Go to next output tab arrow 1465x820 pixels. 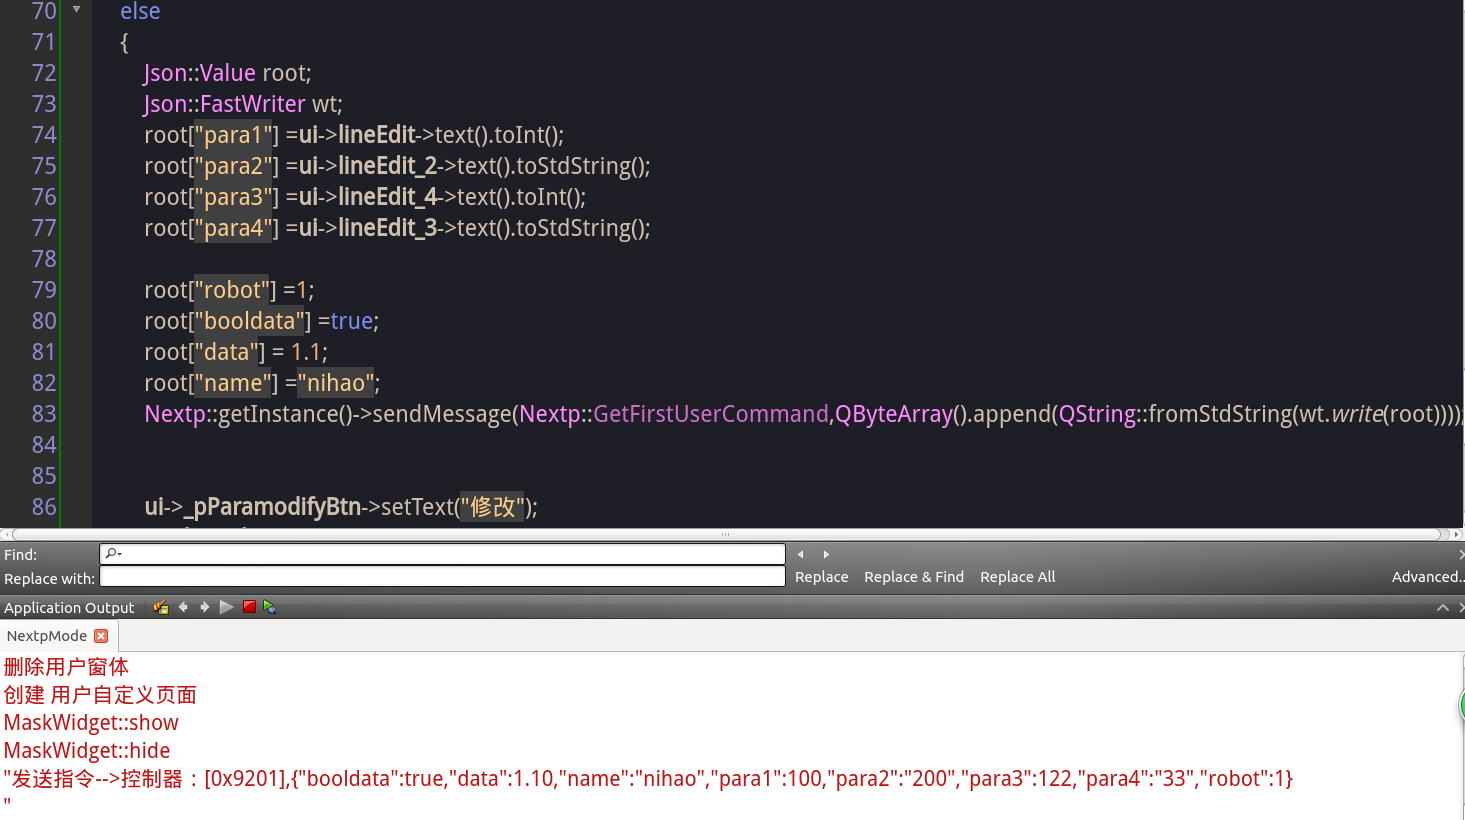[x=205, y=607]
